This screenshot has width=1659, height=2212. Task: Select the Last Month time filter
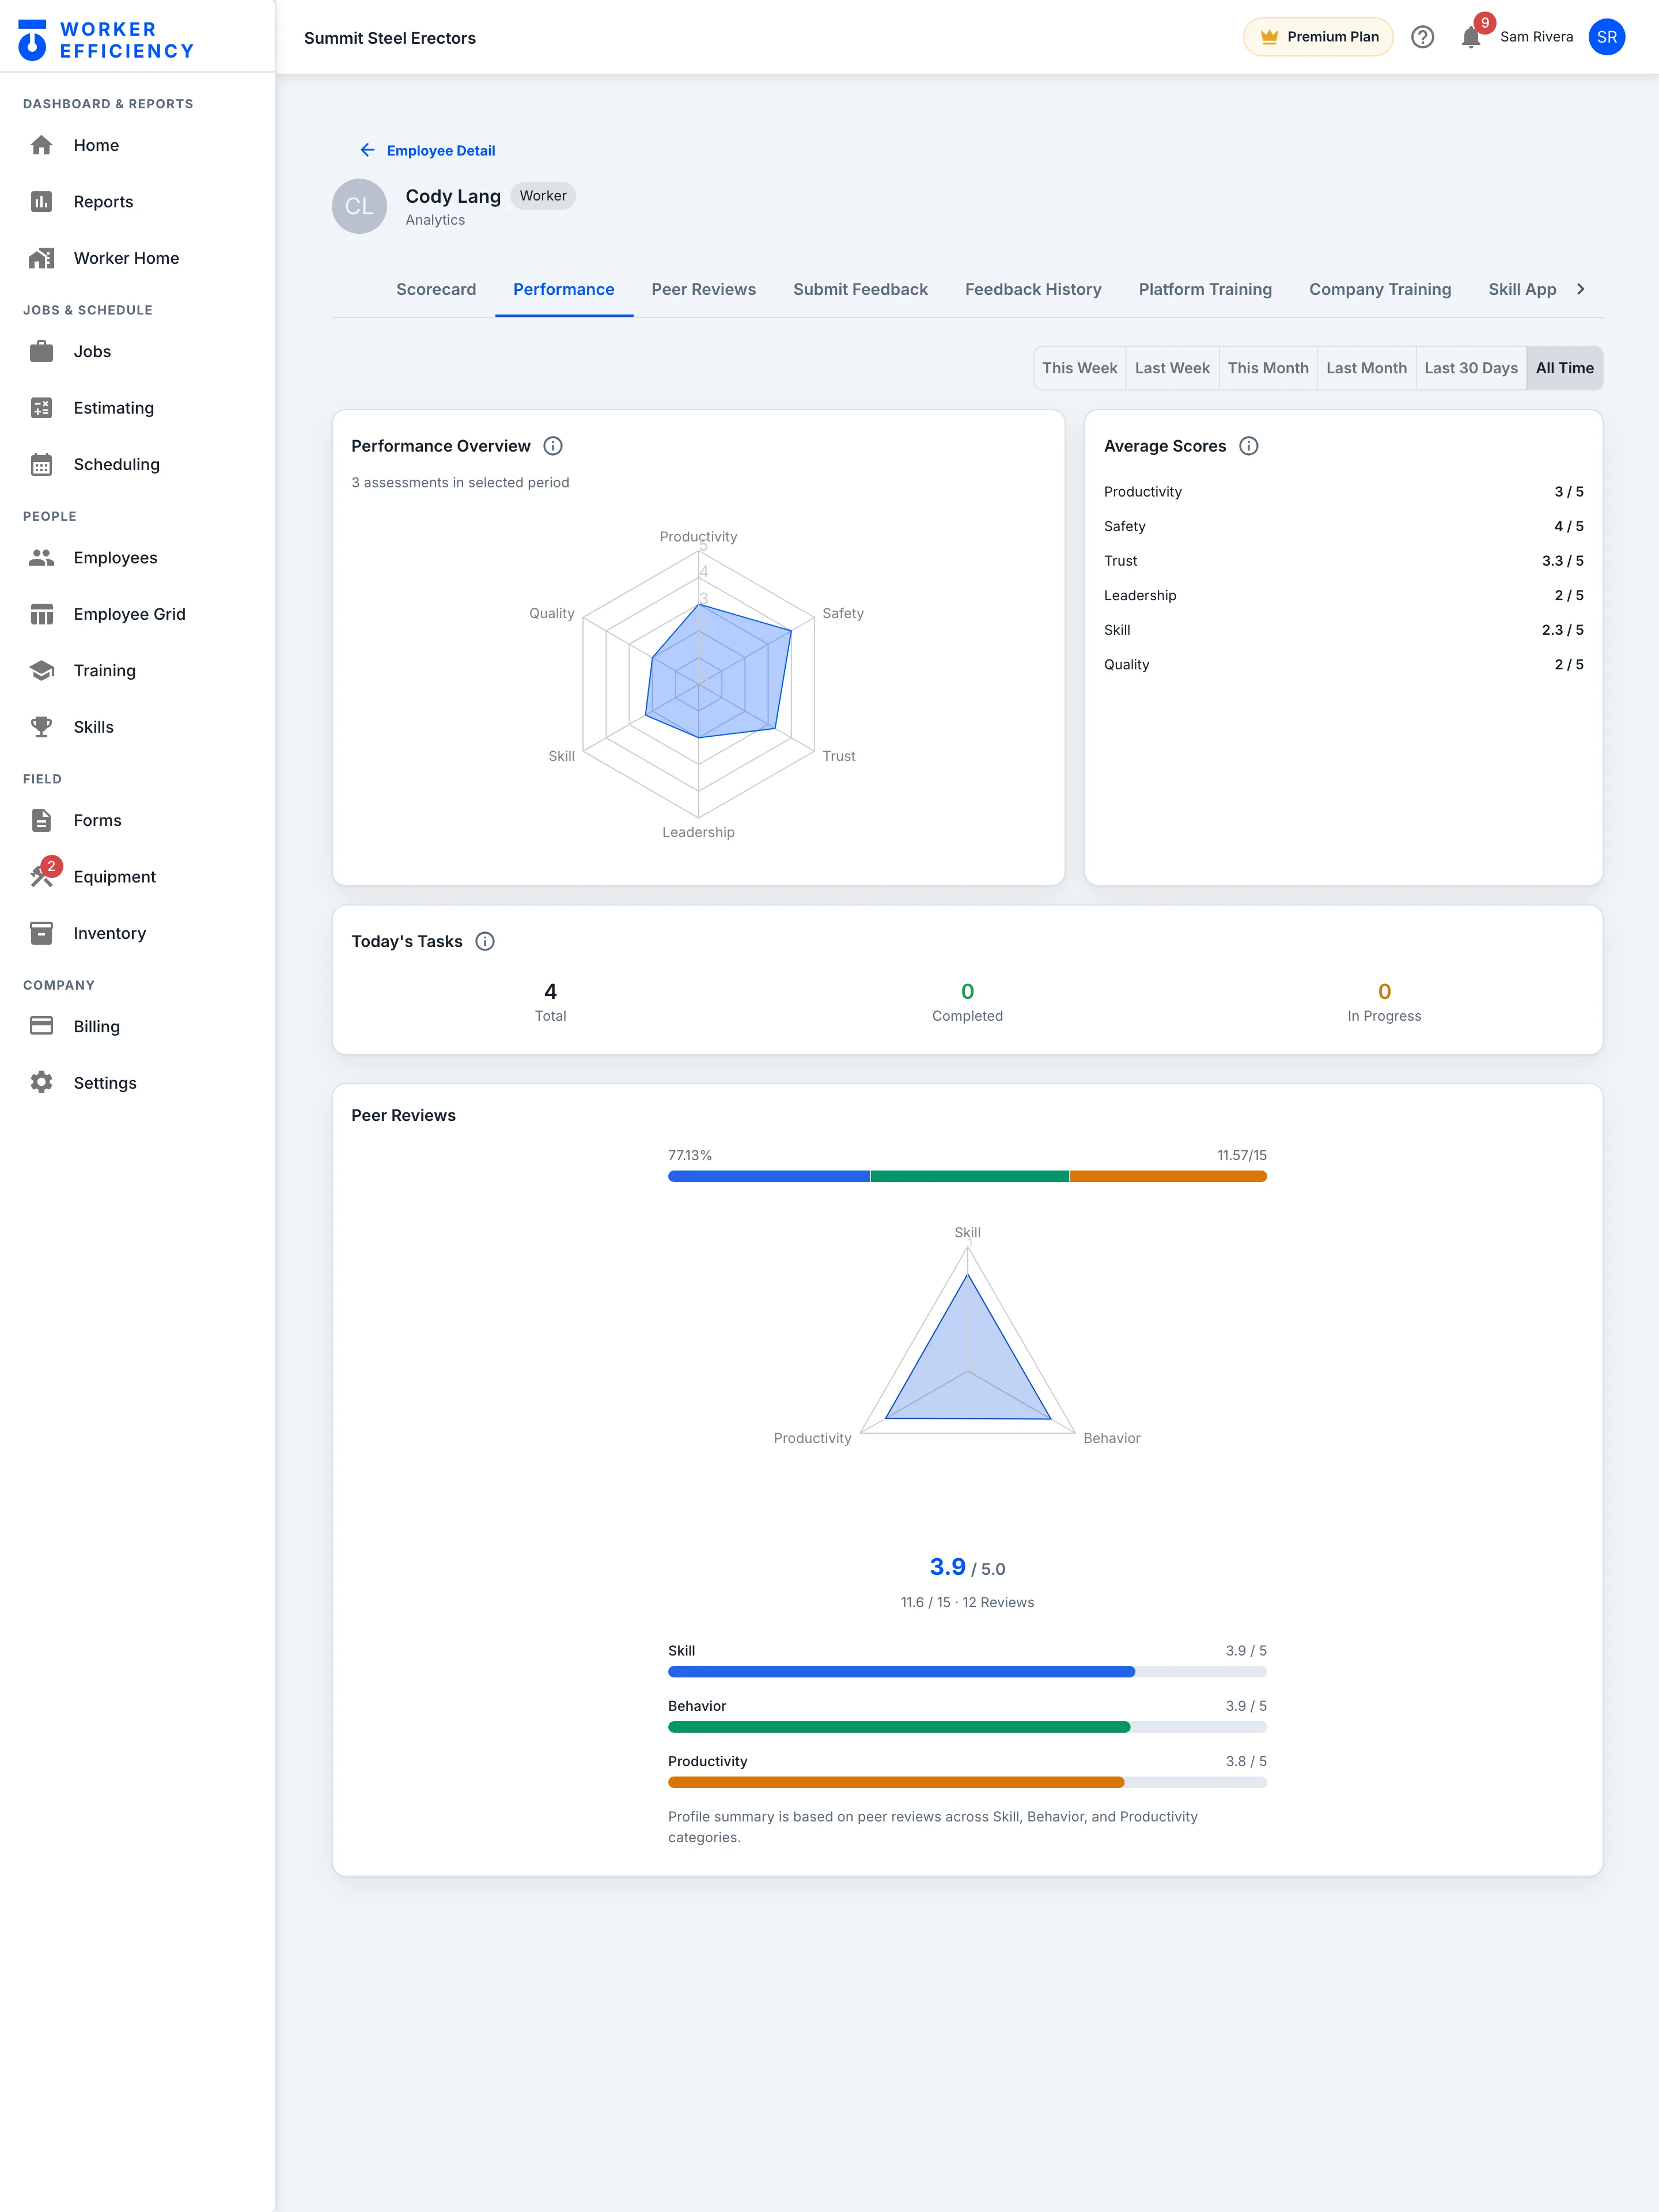pos(1366,368)
